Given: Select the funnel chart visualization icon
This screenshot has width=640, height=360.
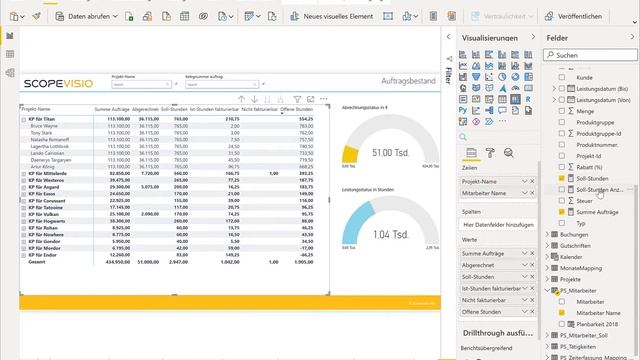Looking at the screenshot, I should (x=476, y=77).
